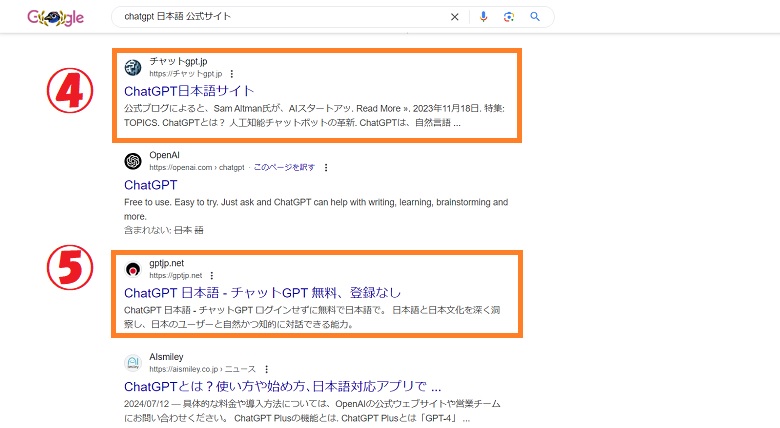Open the ChatGPT日本語サイト result link
This screenshot has height=428, width=780.
coord(189,91)
